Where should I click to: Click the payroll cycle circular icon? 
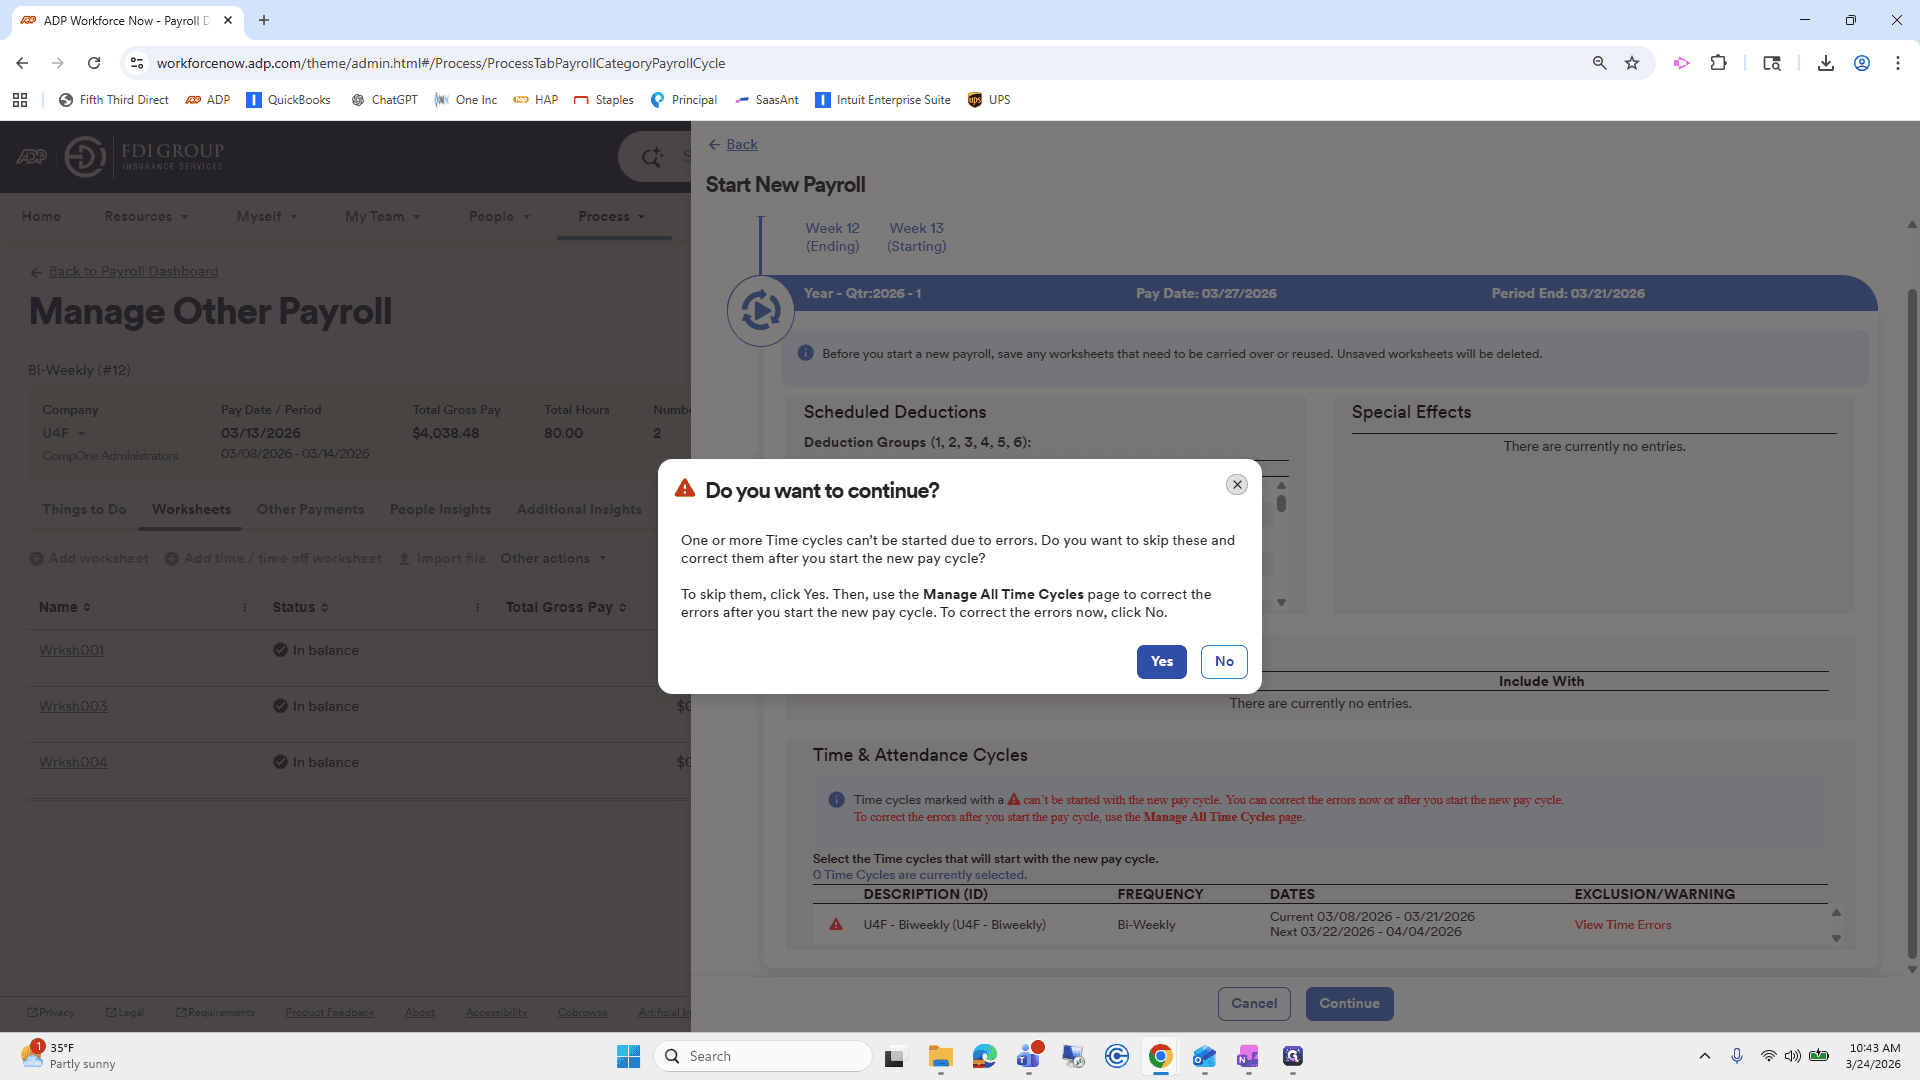click(x=760, y=311)
